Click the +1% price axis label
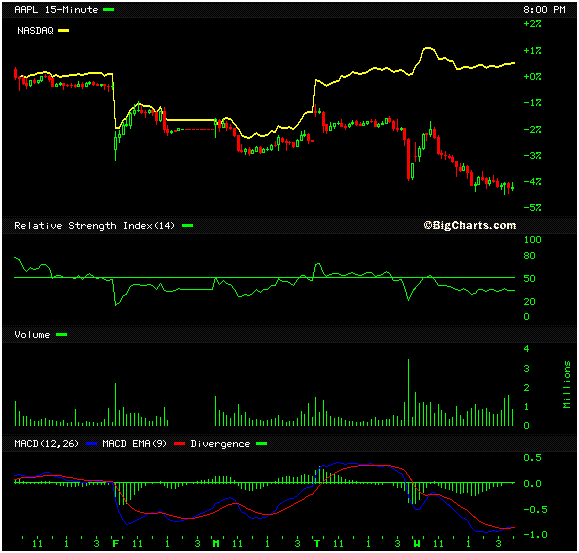The height and width of the screenshot is (553, 579). pyautogui.click(x=532, y=50)
